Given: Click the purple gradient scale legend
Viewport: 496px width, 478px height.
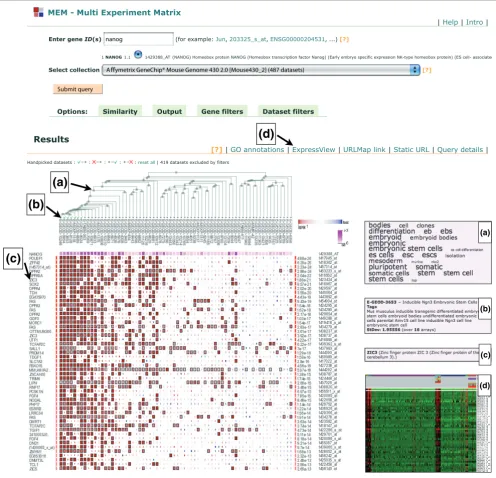Looking at the screenshot, I should [x=340, y=236].
